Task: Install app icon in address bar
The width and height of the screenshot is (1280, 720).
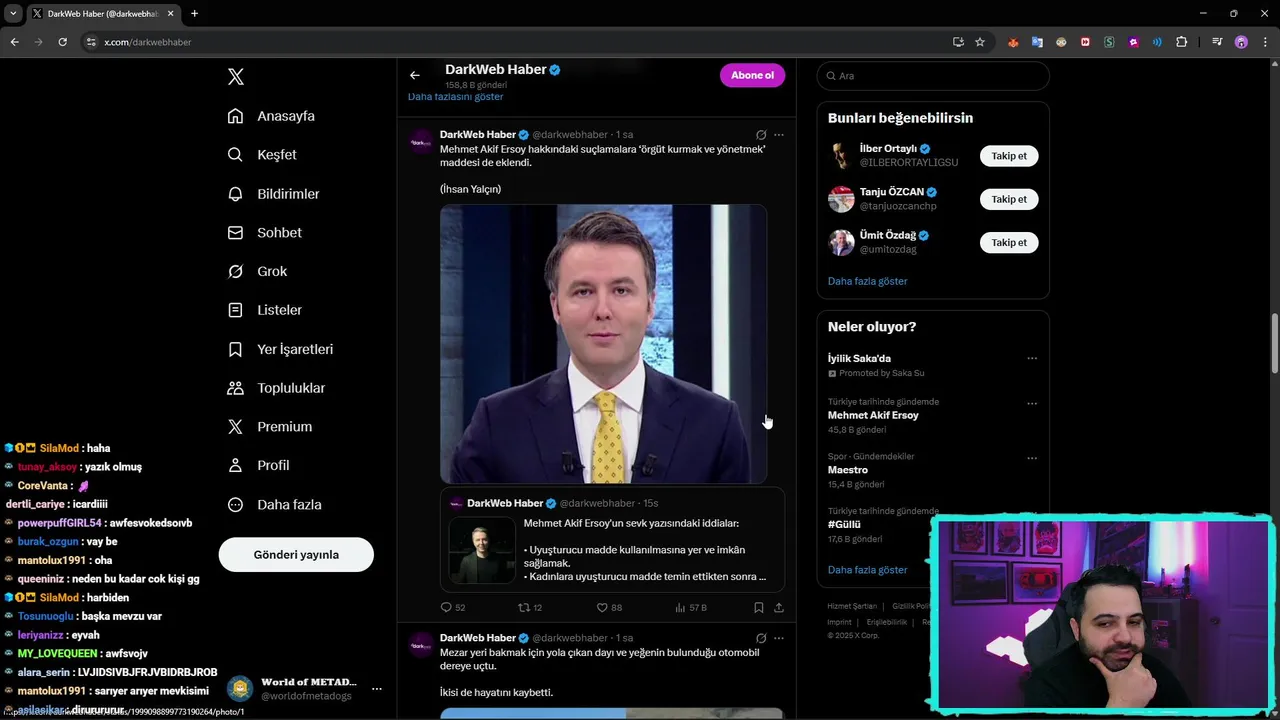Action: (958, 42)
